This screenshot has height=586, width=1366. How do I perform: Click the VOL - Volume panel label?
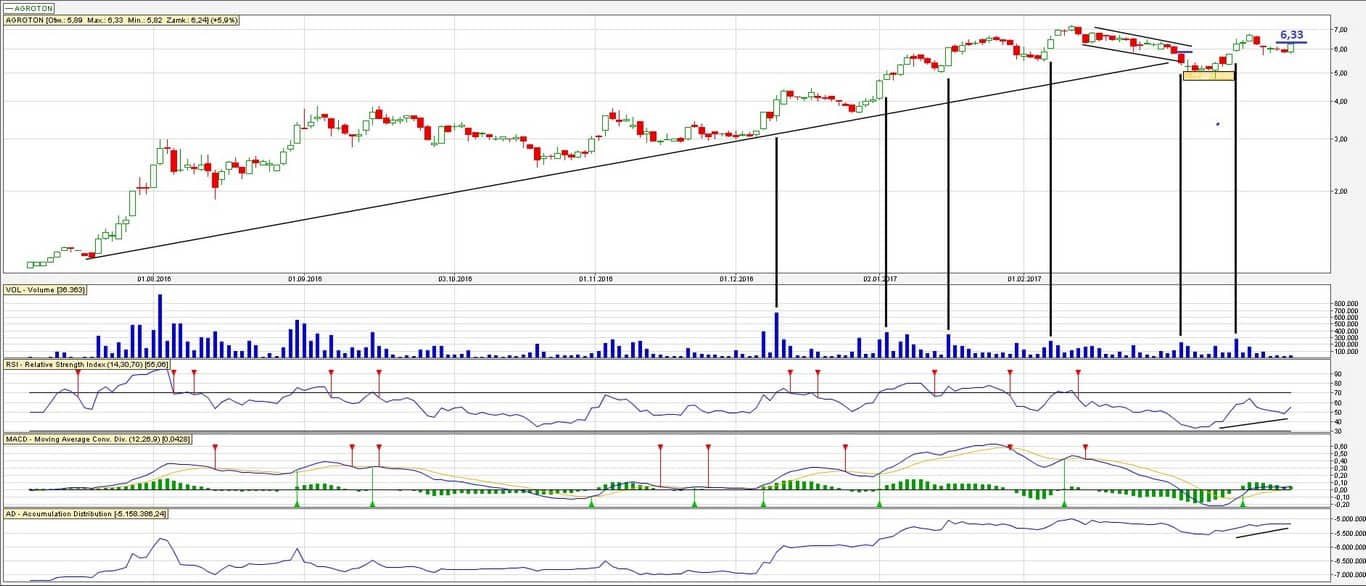click(x=45, y=290)
